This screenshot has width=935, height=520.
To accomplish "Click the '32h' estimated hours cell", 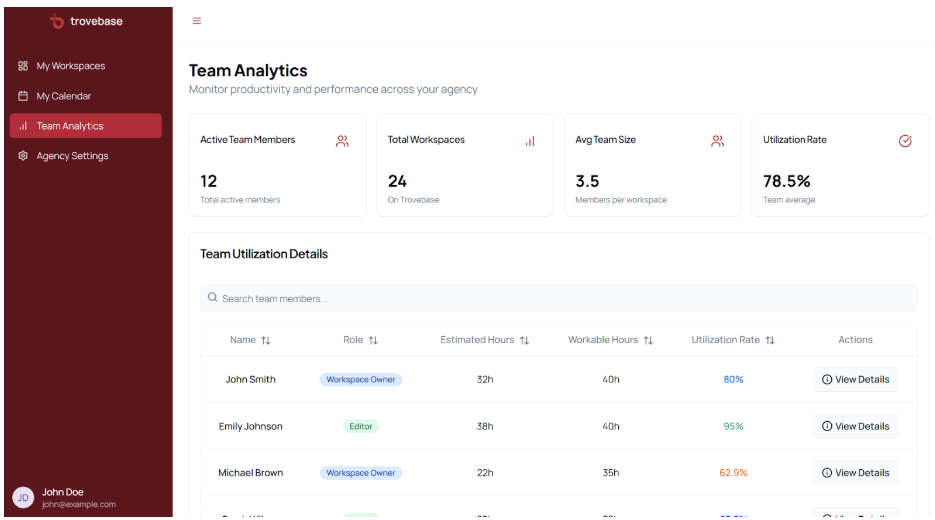I will tap(485, 379).
